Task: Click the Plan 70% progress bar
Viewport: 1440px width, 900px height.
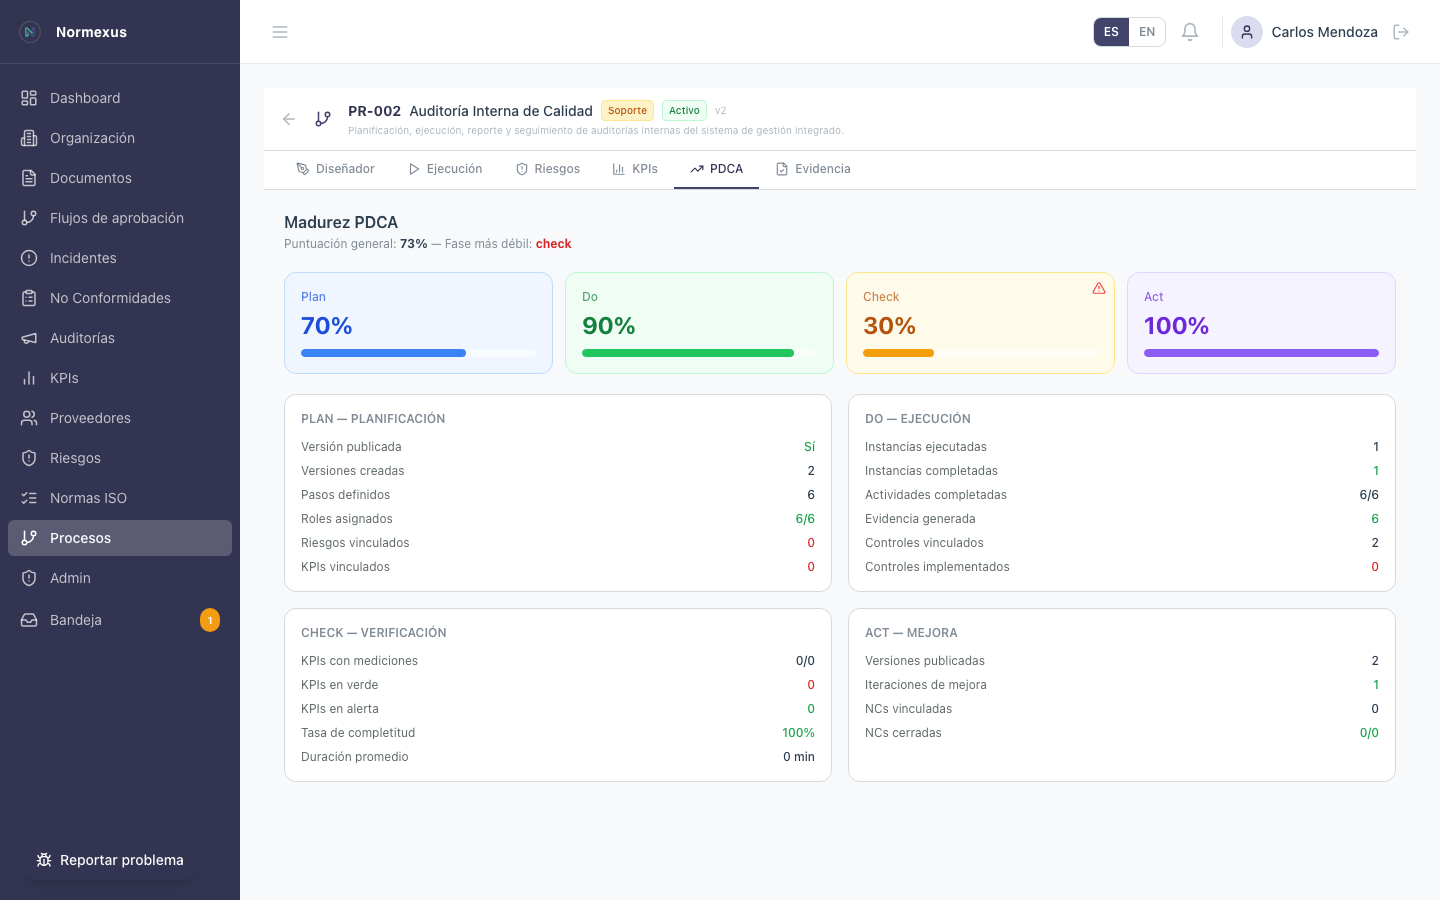Action: (418, 353)
